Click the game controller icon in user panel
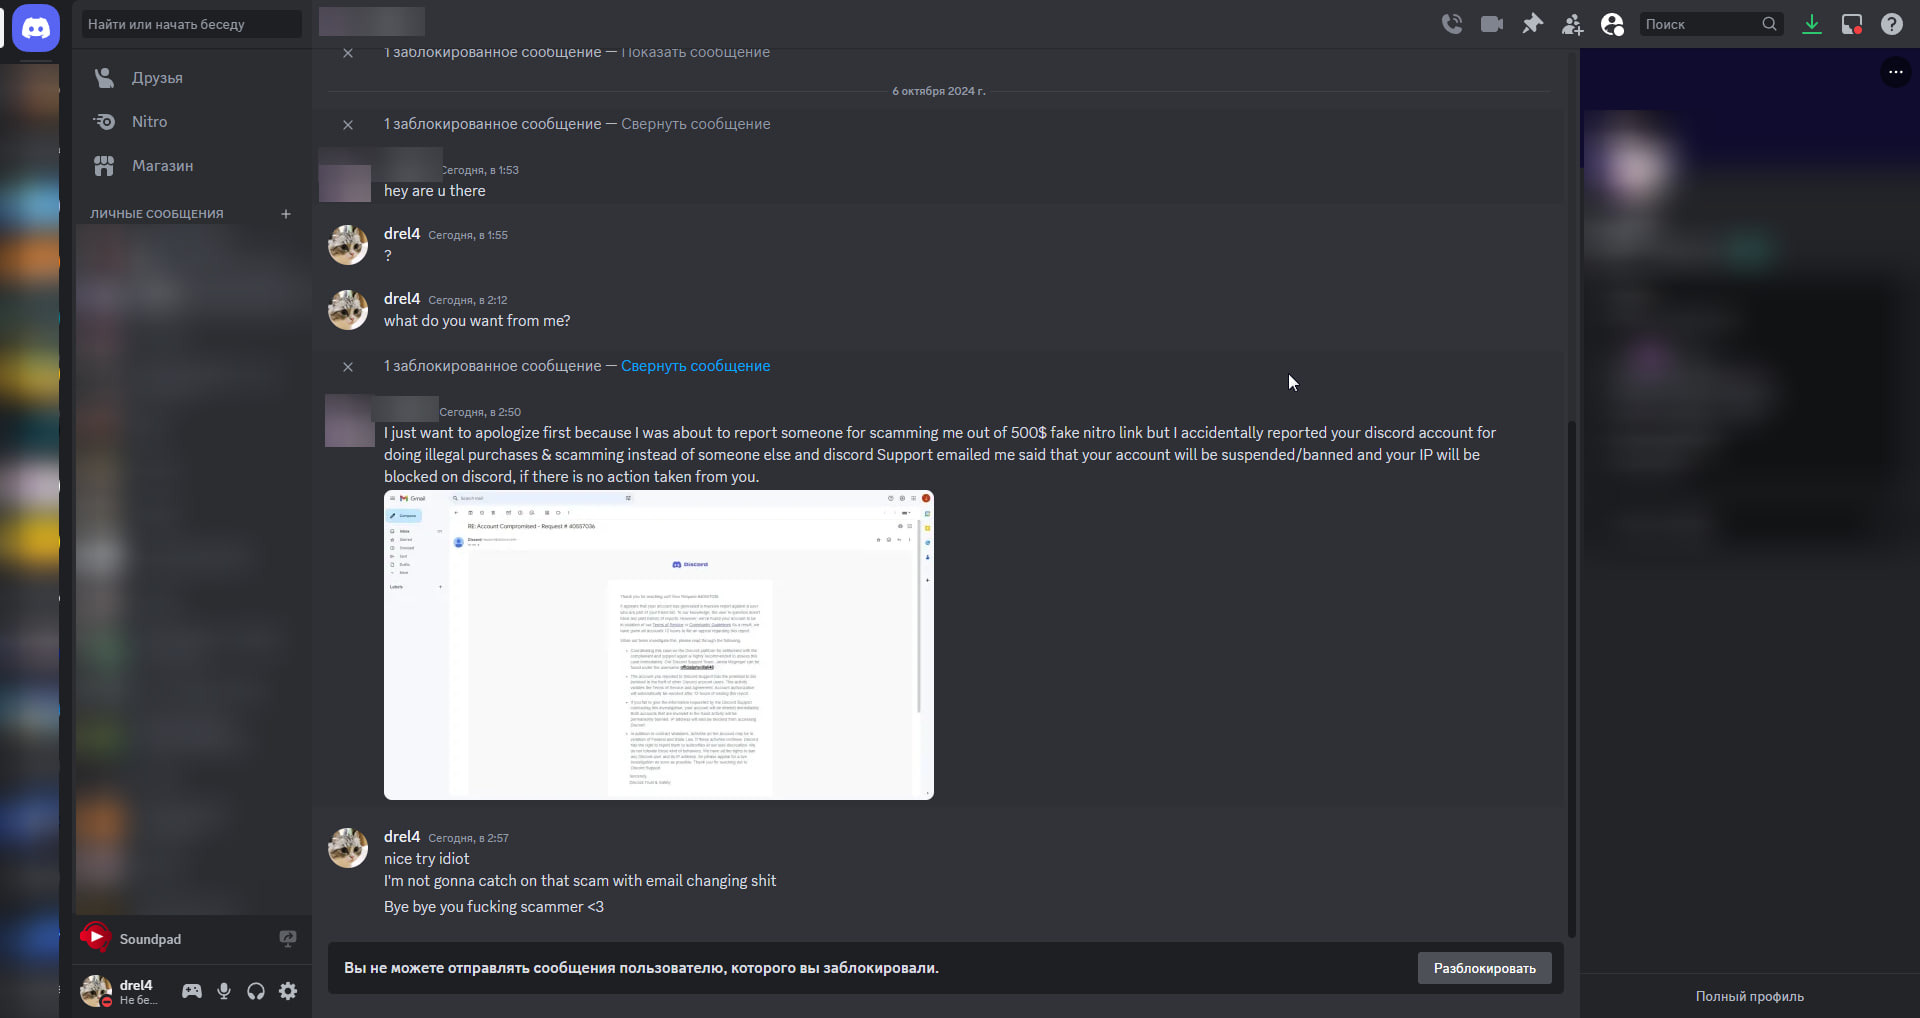Image resolution: width=1920 pixels, height=1018 pixels. click(x=191, y=991)
